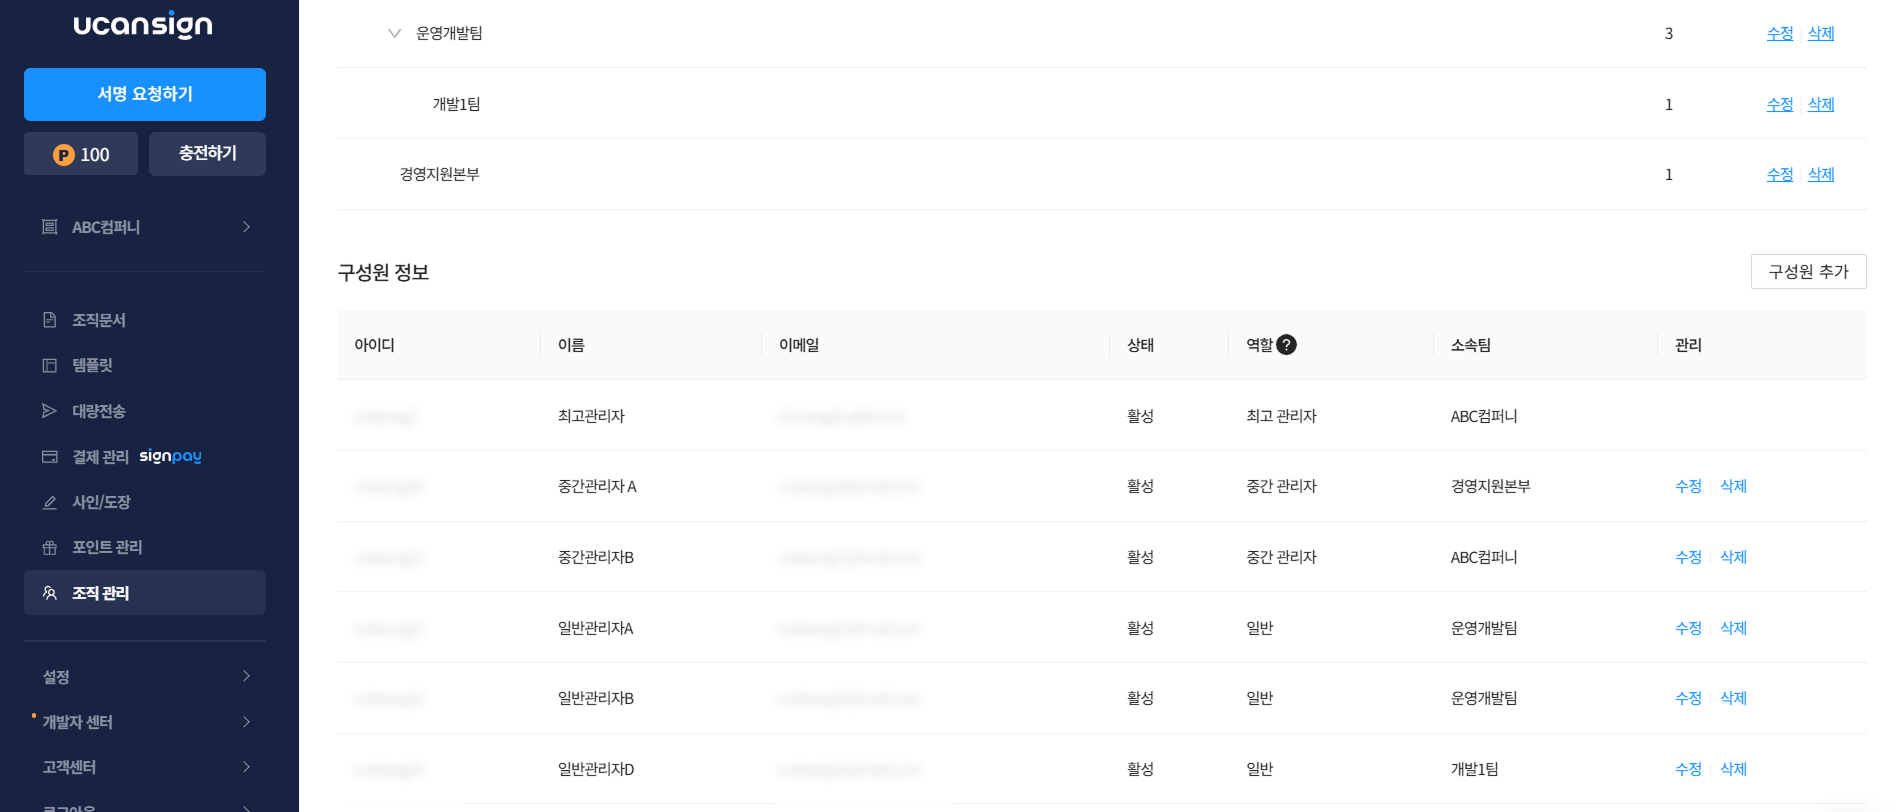Click 수정 for 경영지원본부 team row
The image size is (1902, 812).
[1780, 174]
